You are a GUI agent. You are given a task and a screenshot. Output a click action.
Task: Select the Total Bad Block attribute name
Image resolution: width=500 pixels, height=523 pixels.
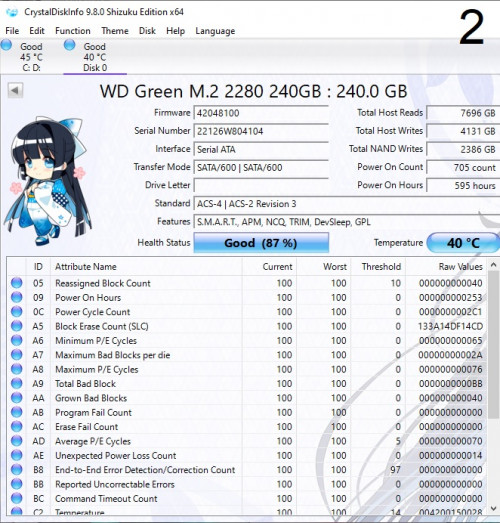click(x=85, y=384)
